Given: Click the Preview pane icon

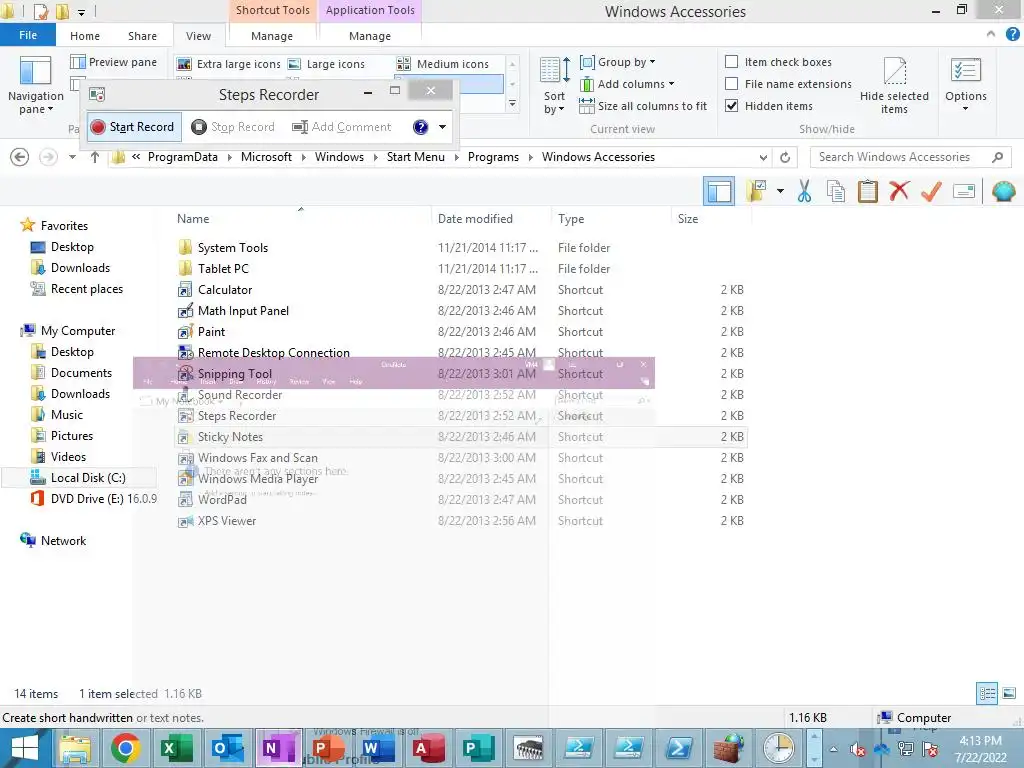Looking at the screenshot, I should [78, 62].
